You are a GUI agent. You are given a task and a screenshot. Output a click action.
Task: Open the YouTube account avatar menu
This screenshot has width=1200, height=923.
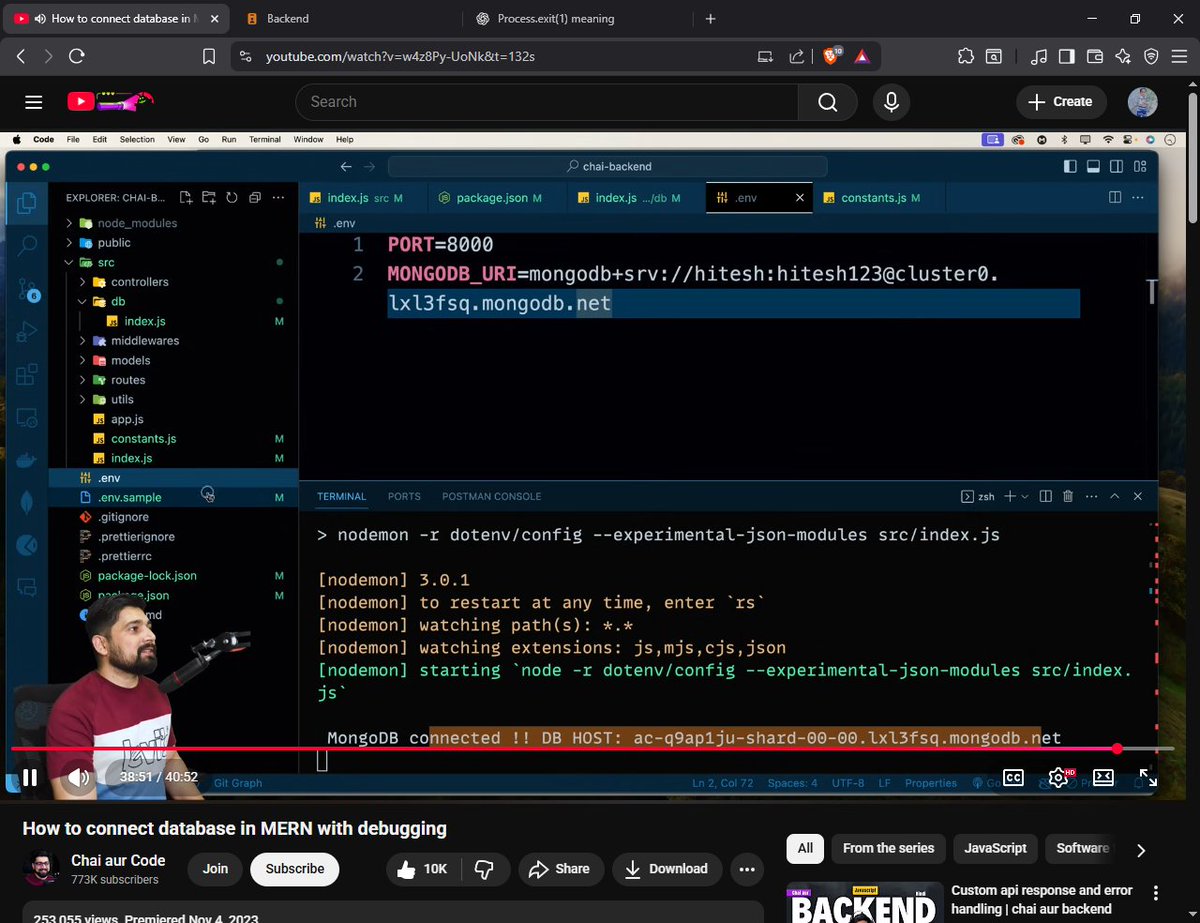pyautogui.click(x=1142, y=102)
